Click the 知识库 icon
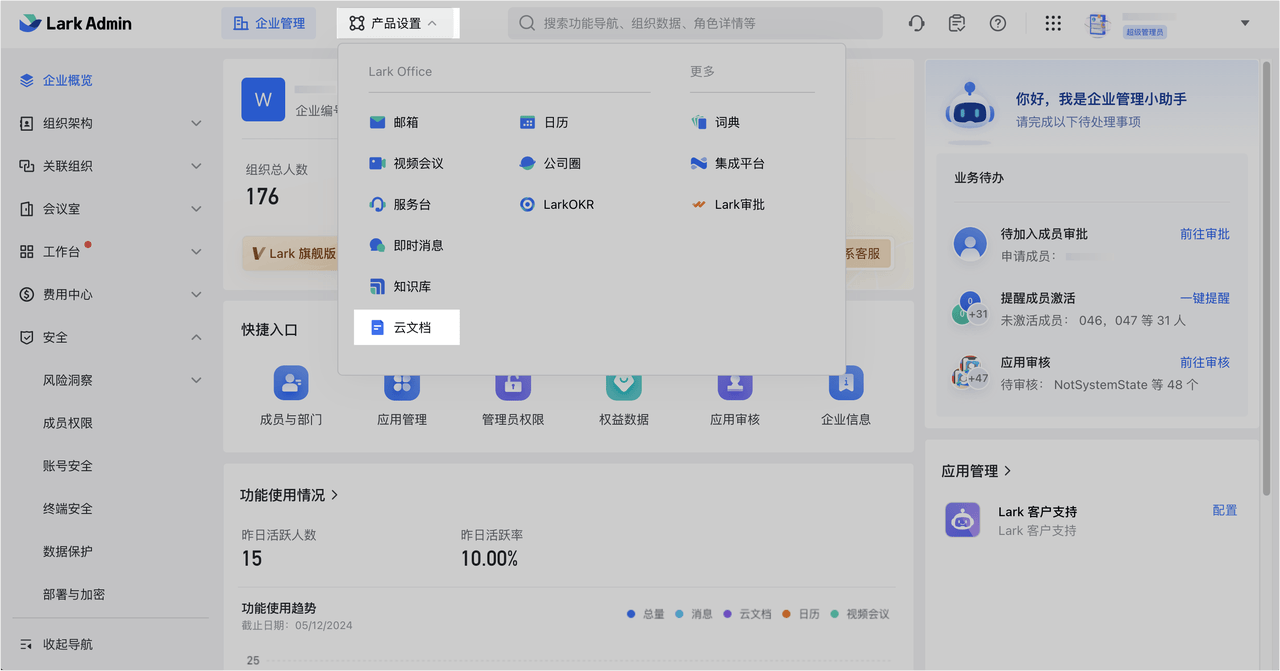The height and width of the screenshot is (671, 1280). [377, 286]
